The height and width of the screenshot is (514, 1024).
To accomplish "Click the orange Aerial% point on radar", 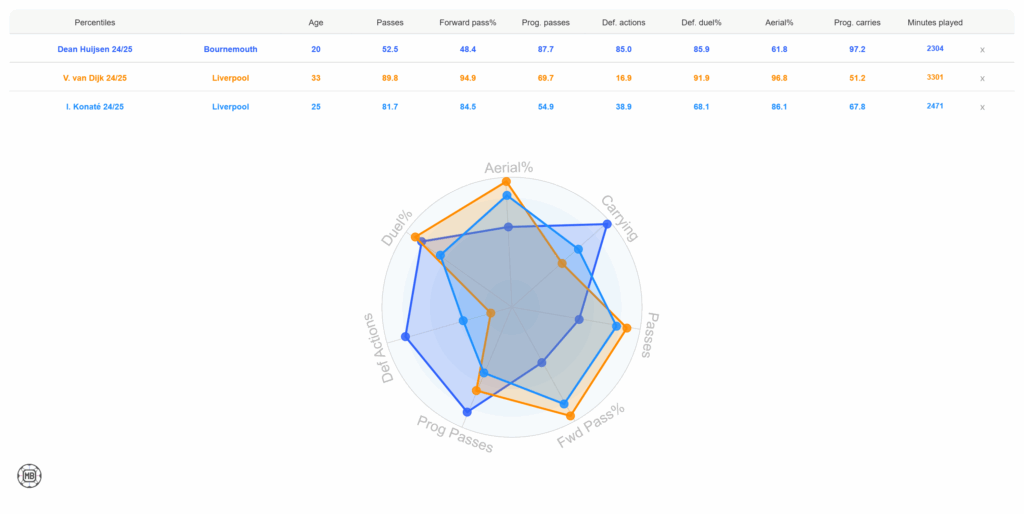I will (x=507, y=181).
